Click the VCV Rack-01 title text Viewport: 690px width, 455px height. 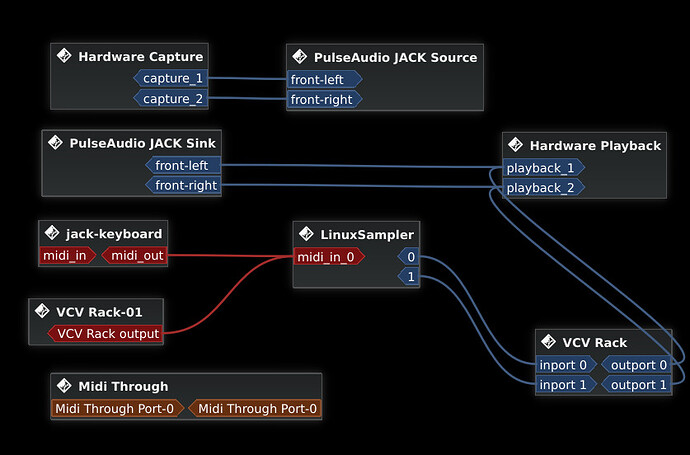point(99,312)
